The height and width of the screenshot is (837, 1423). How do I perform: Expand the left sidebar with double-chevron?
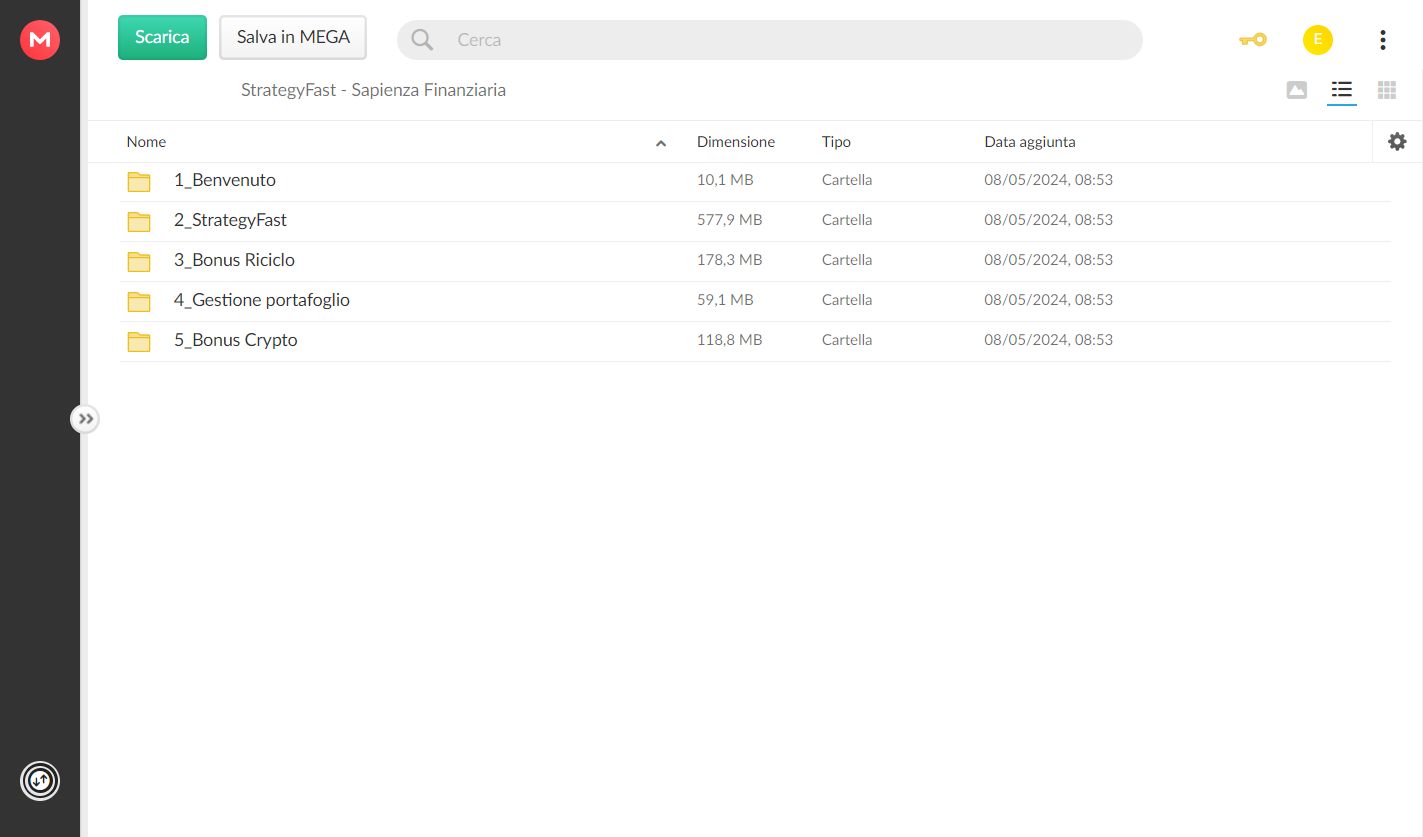point(85,419)
